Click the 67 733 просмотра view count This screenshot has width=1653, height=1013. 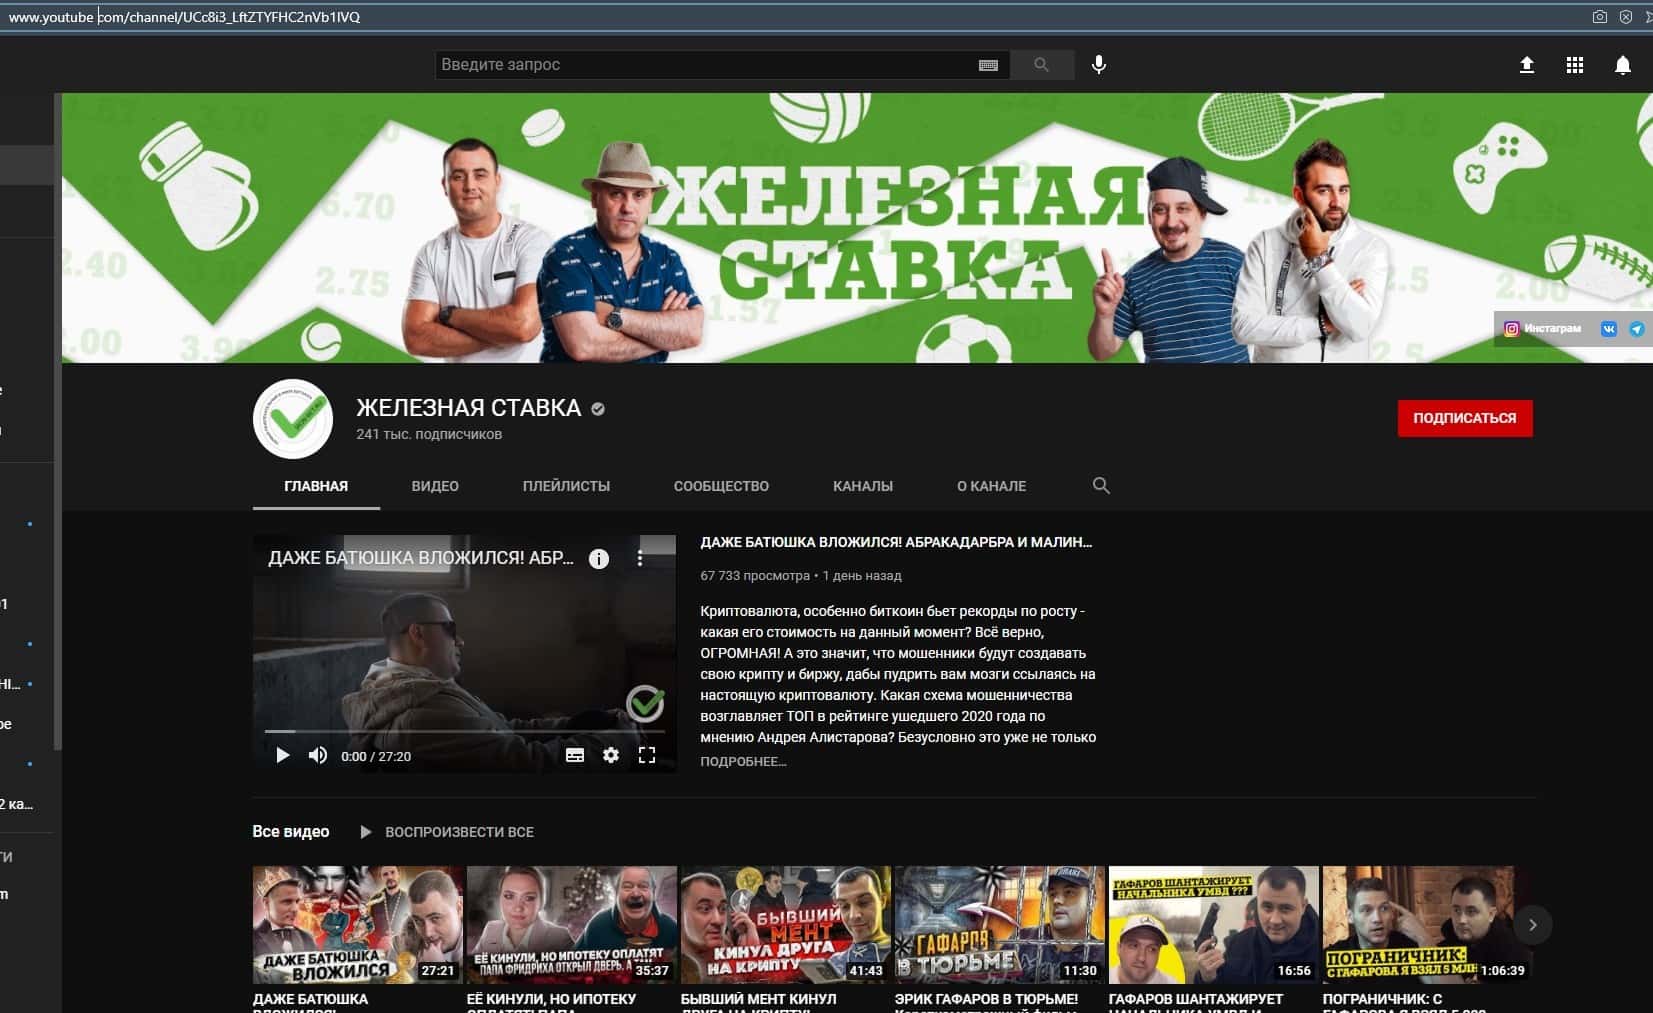[x=755, y=576]
